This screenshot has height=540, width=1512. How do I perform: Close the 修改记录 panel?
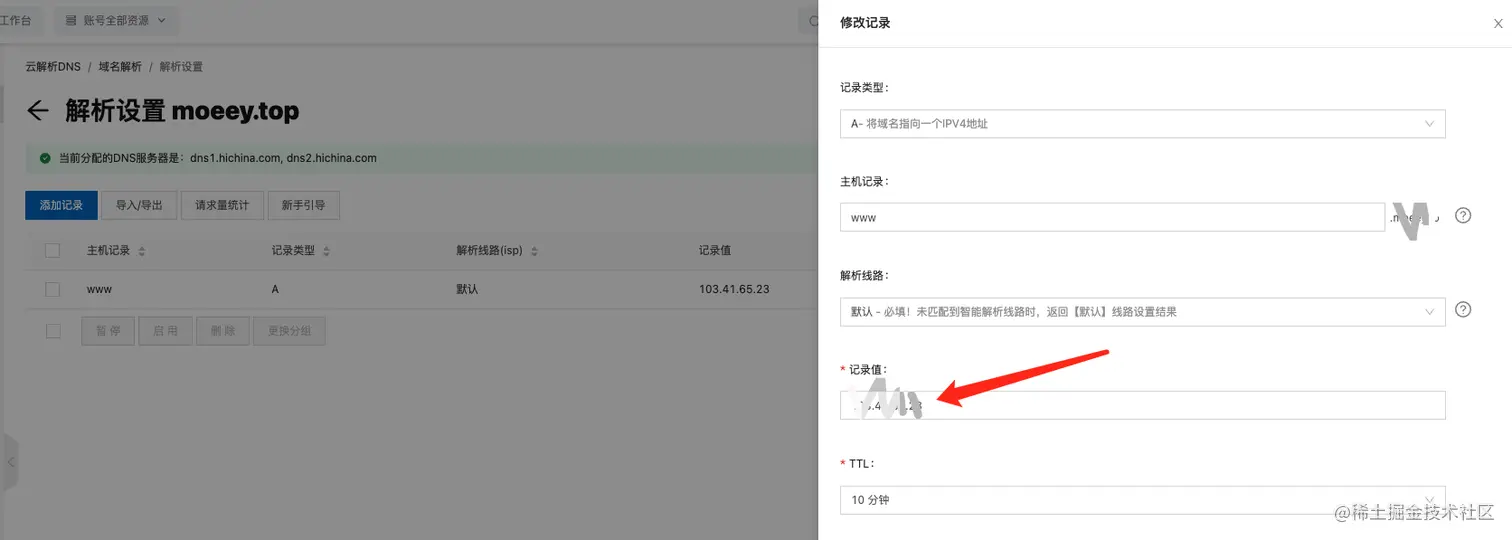[1497, 22]
